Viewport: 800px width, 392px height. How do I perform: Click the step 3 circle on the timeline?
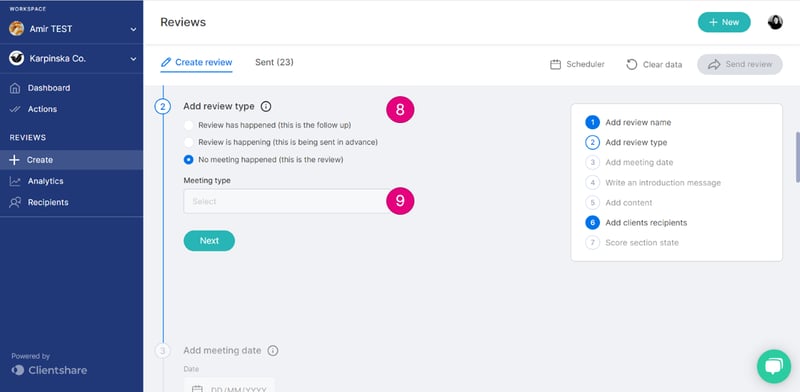point(163,351)
